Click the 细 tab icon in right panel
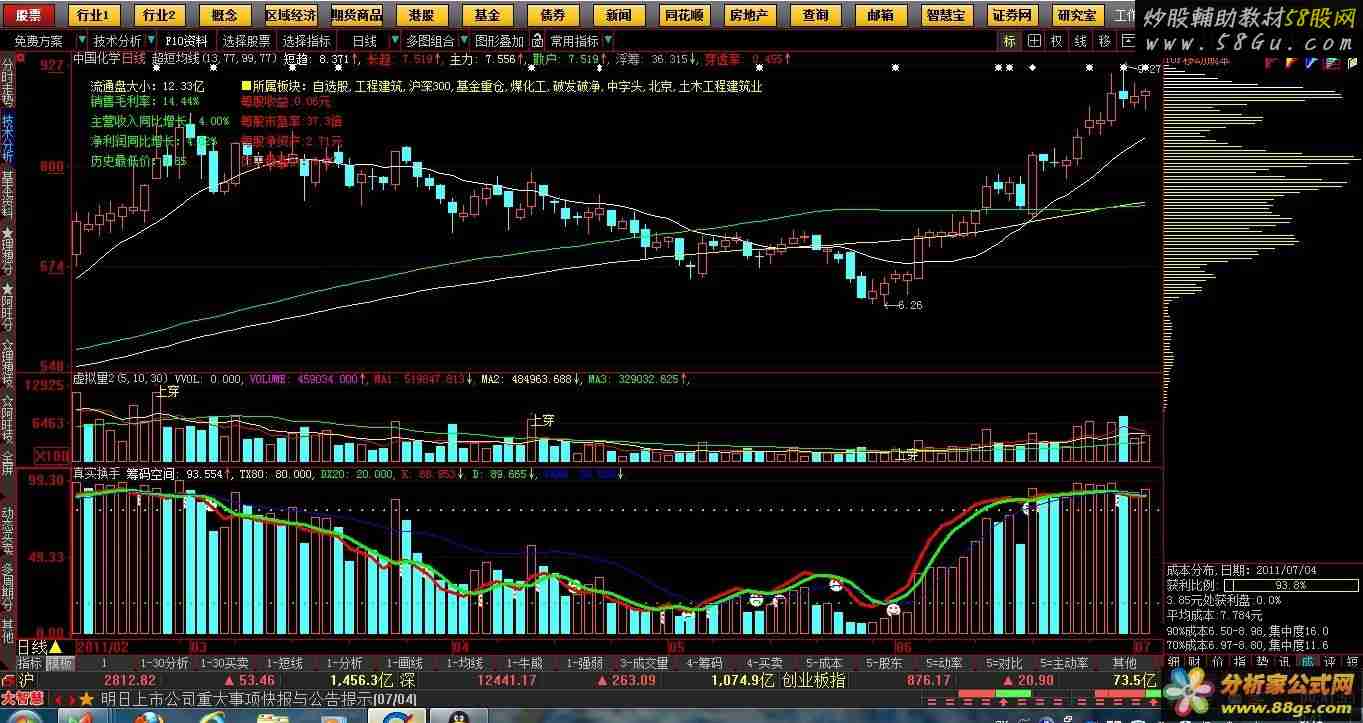1363x723 pixels. tap(1175, 662)
